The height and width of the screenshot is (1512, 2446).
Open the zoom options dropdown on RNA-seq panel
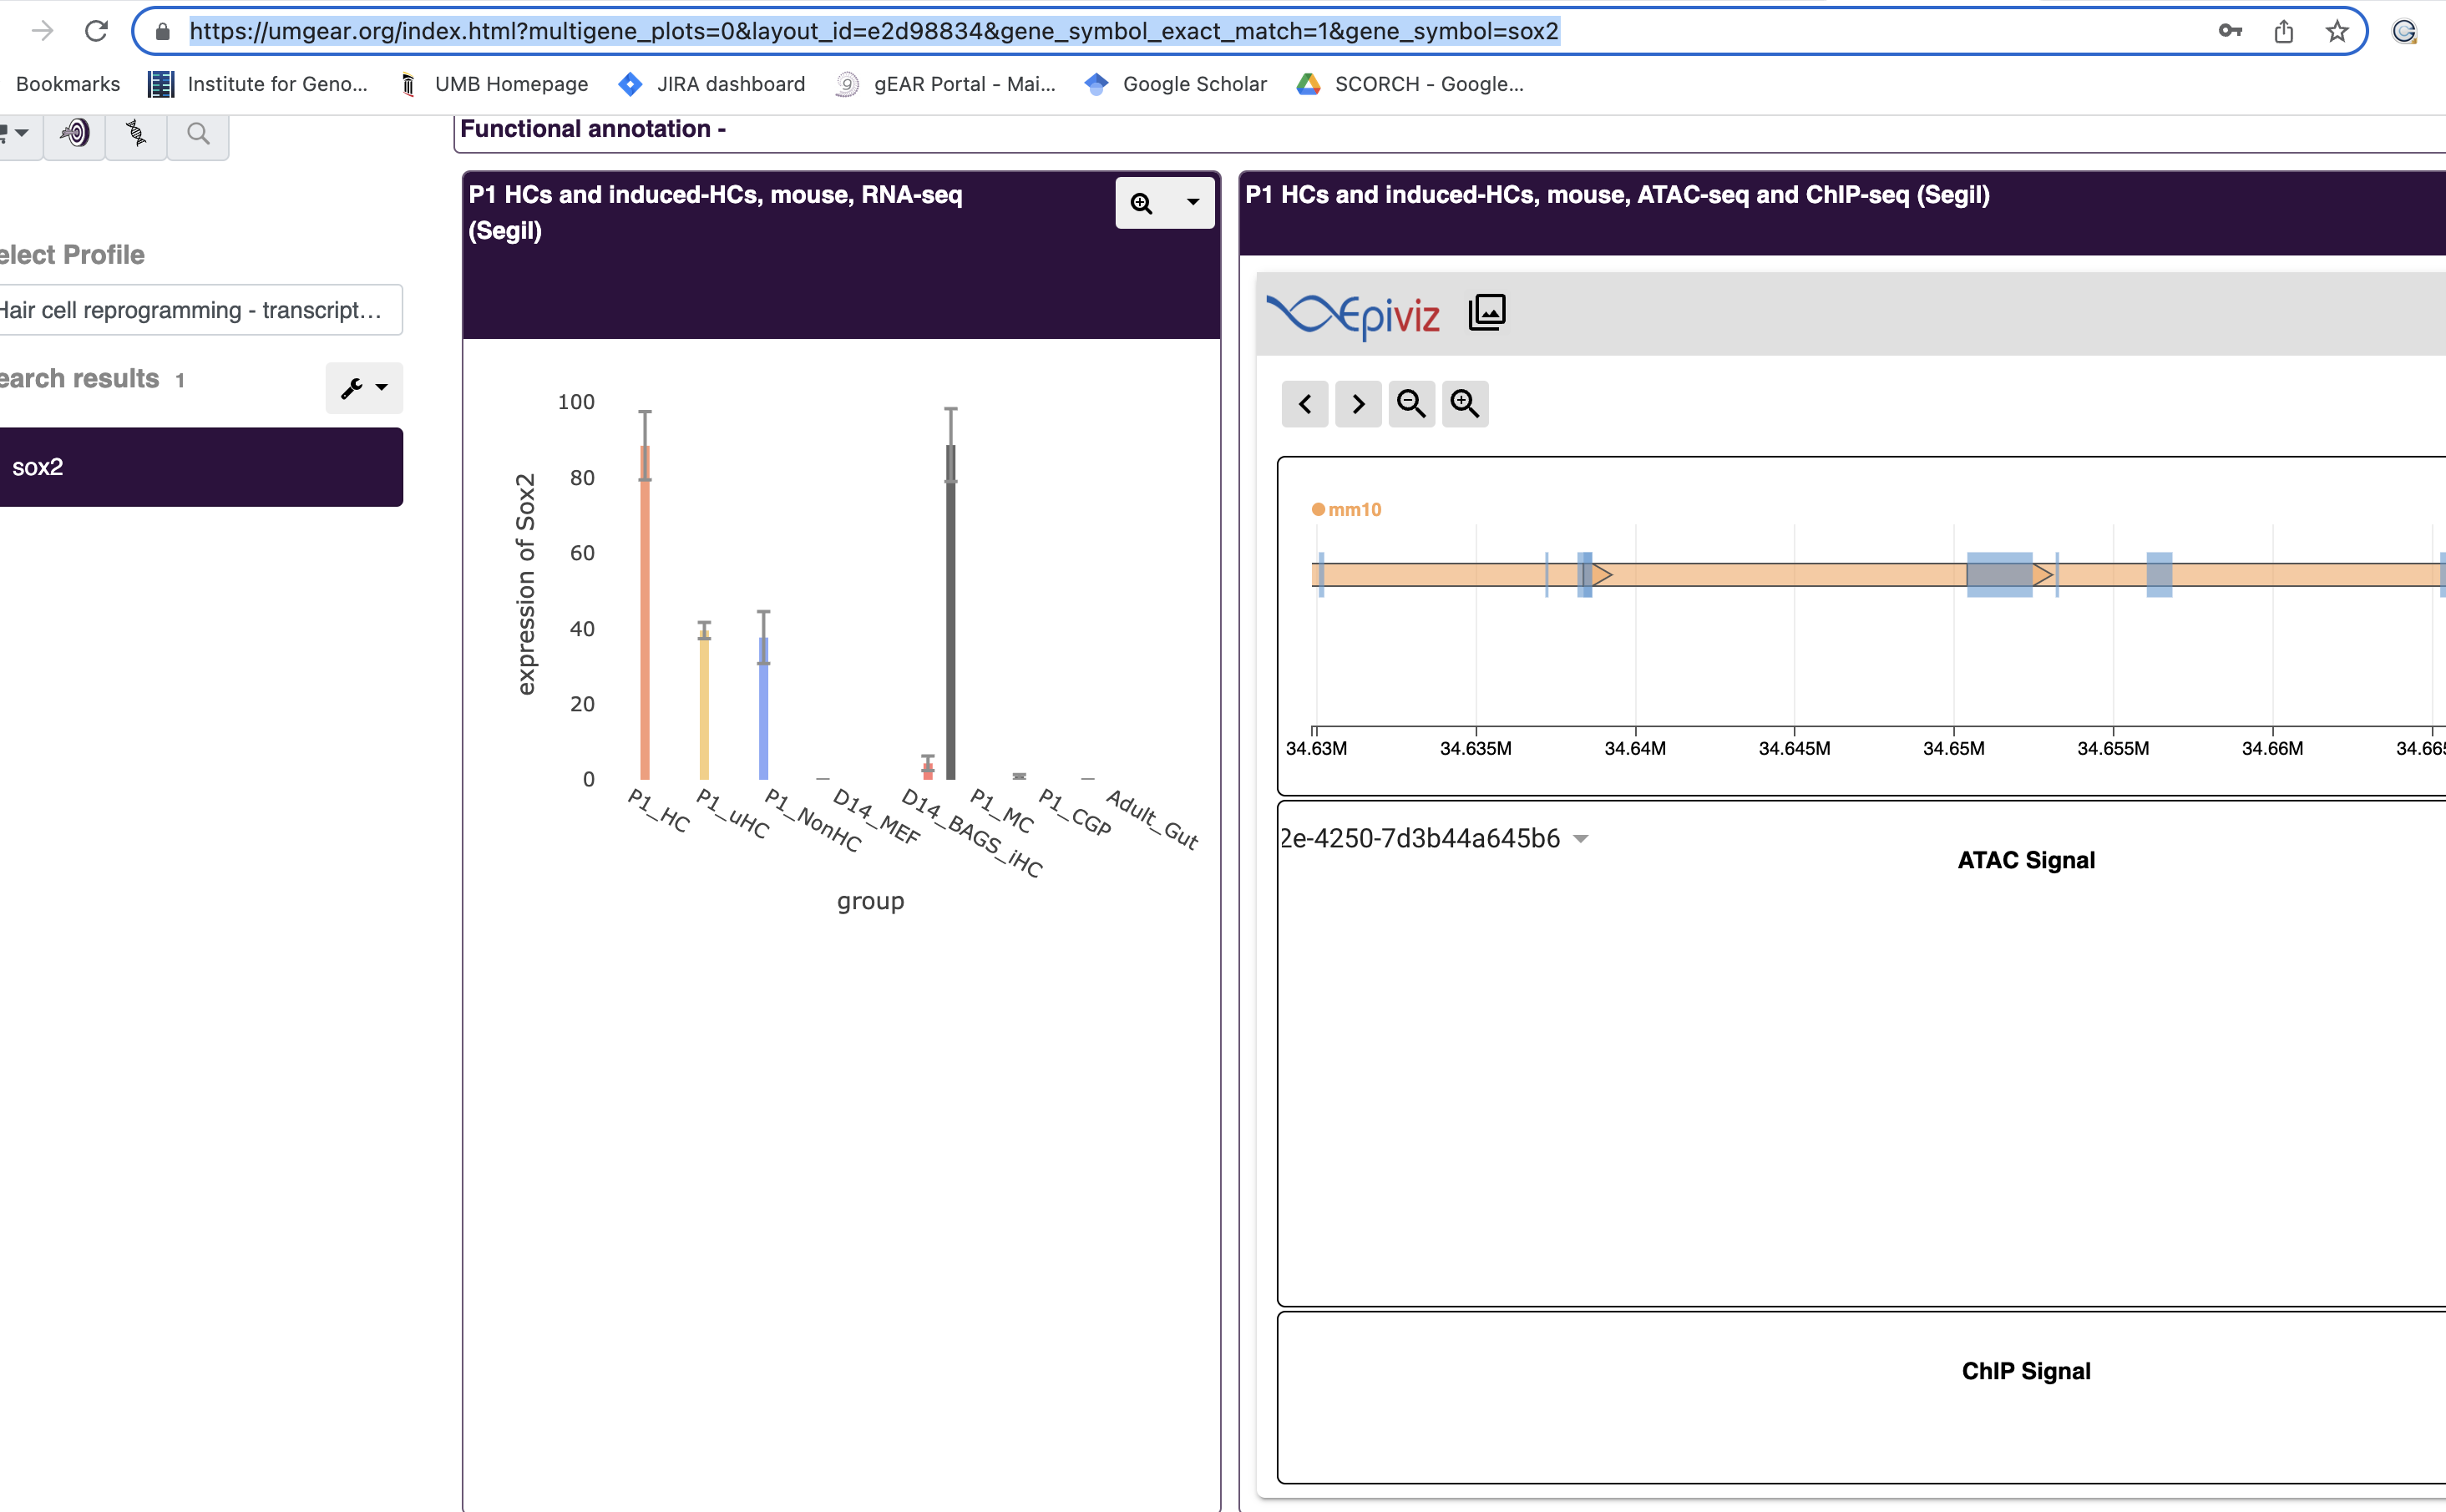1192,202
